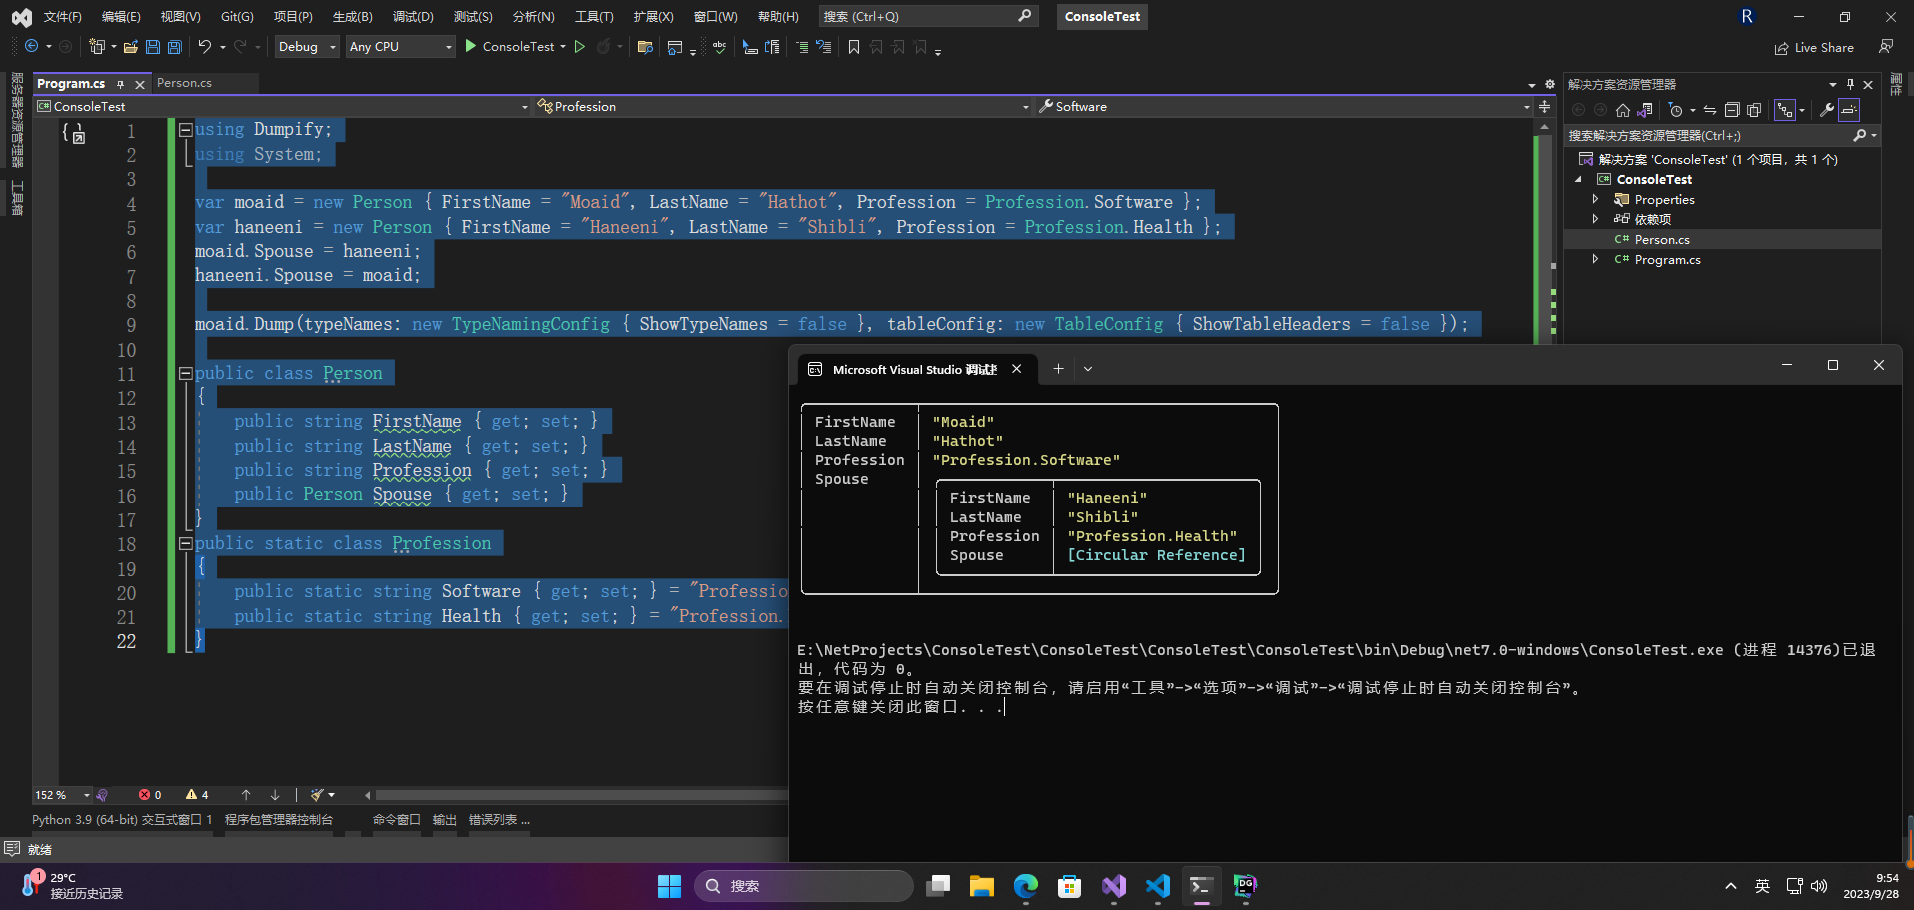The height and width of the screenshot is (910, 1914).
Task: Switch views icon in Solution Explorer toolbar
Action: [1645, 110]
